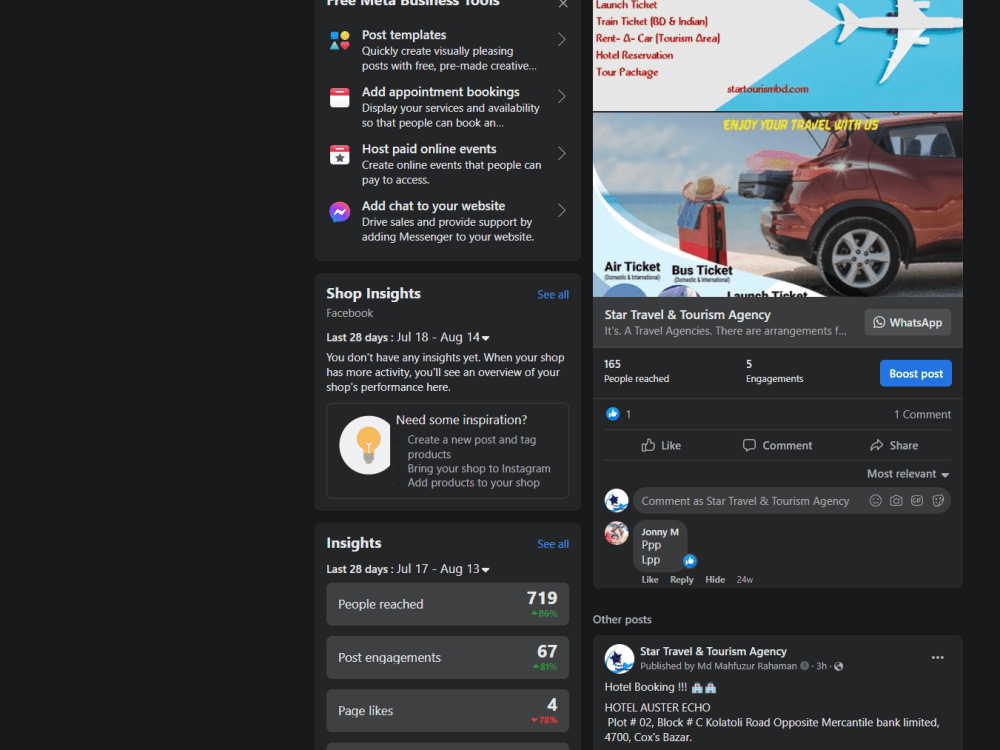
Task: Click the Shop Insights heading
Action: point(373,293)
